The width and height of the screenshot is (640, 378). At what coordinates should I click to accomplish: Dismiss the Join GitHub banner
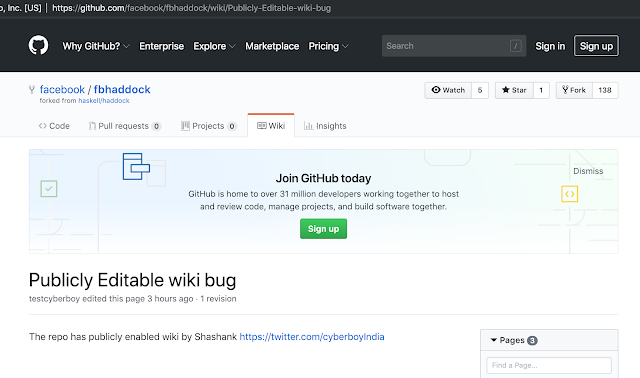pos(588,171)
